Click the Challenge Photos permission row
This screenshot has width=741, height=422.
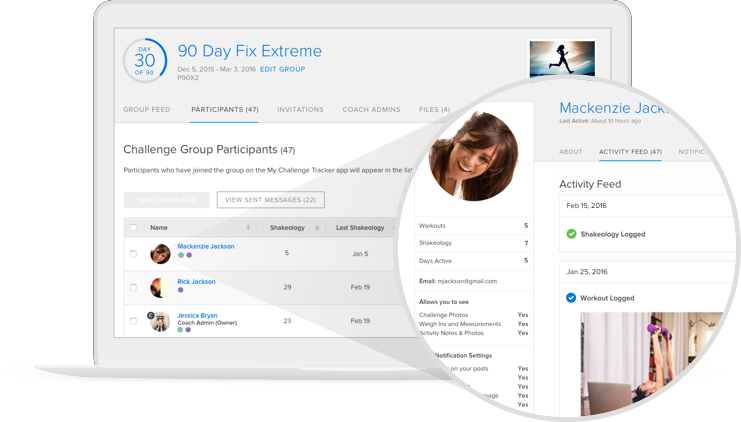(474, 315)
